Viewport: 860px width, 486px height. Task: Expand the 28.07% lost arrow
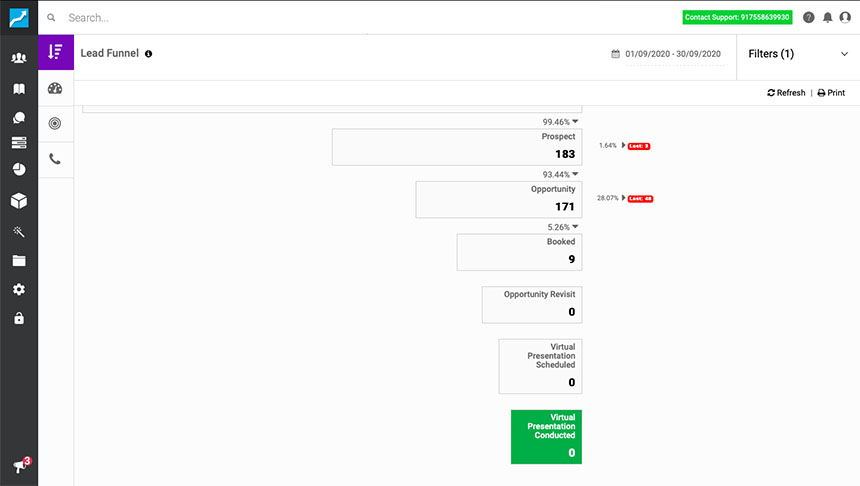coord(623,197)
